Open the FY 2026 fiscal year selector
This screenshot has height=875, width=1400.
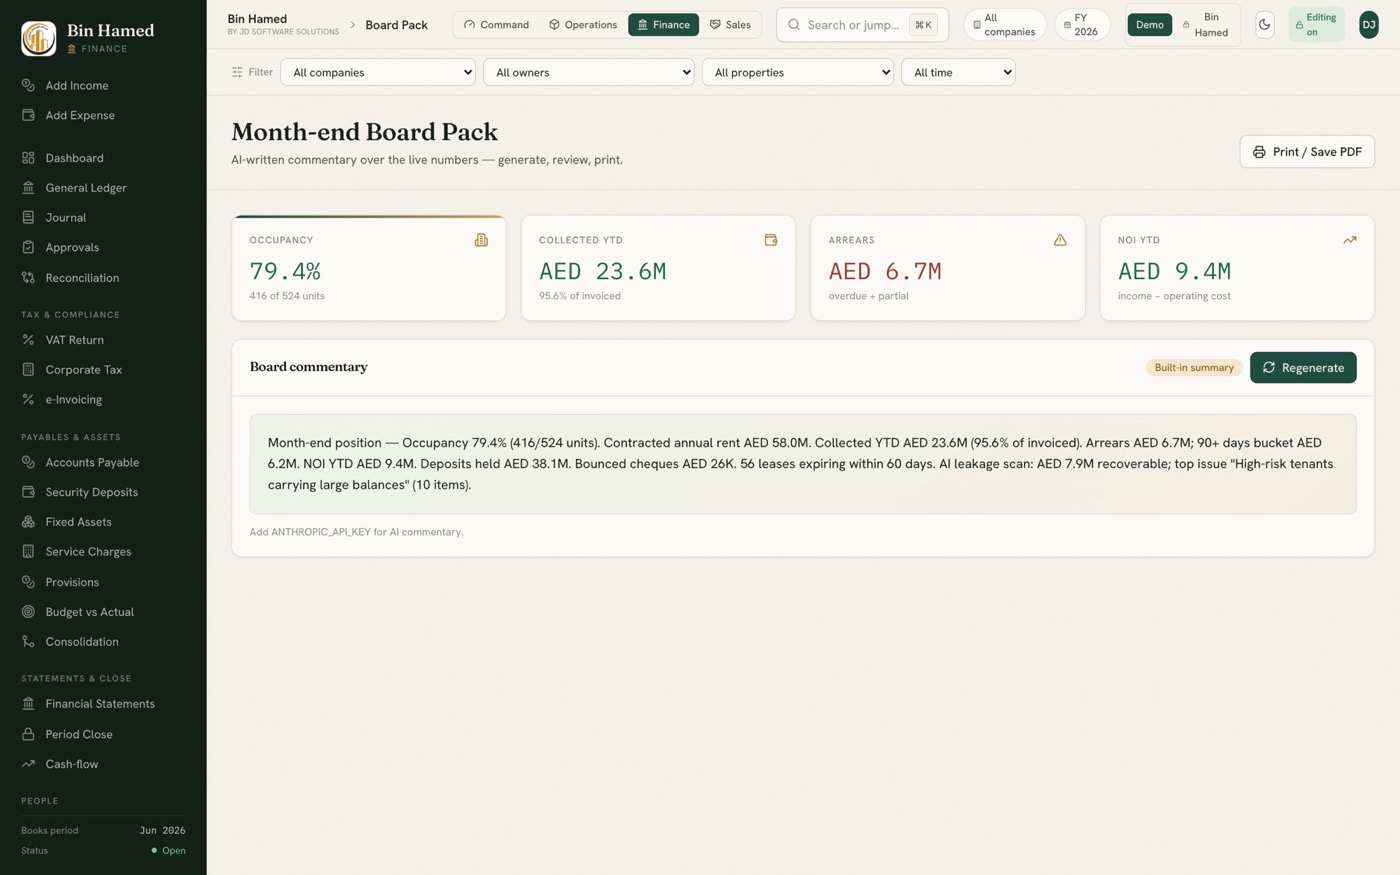pos(1082,25)
